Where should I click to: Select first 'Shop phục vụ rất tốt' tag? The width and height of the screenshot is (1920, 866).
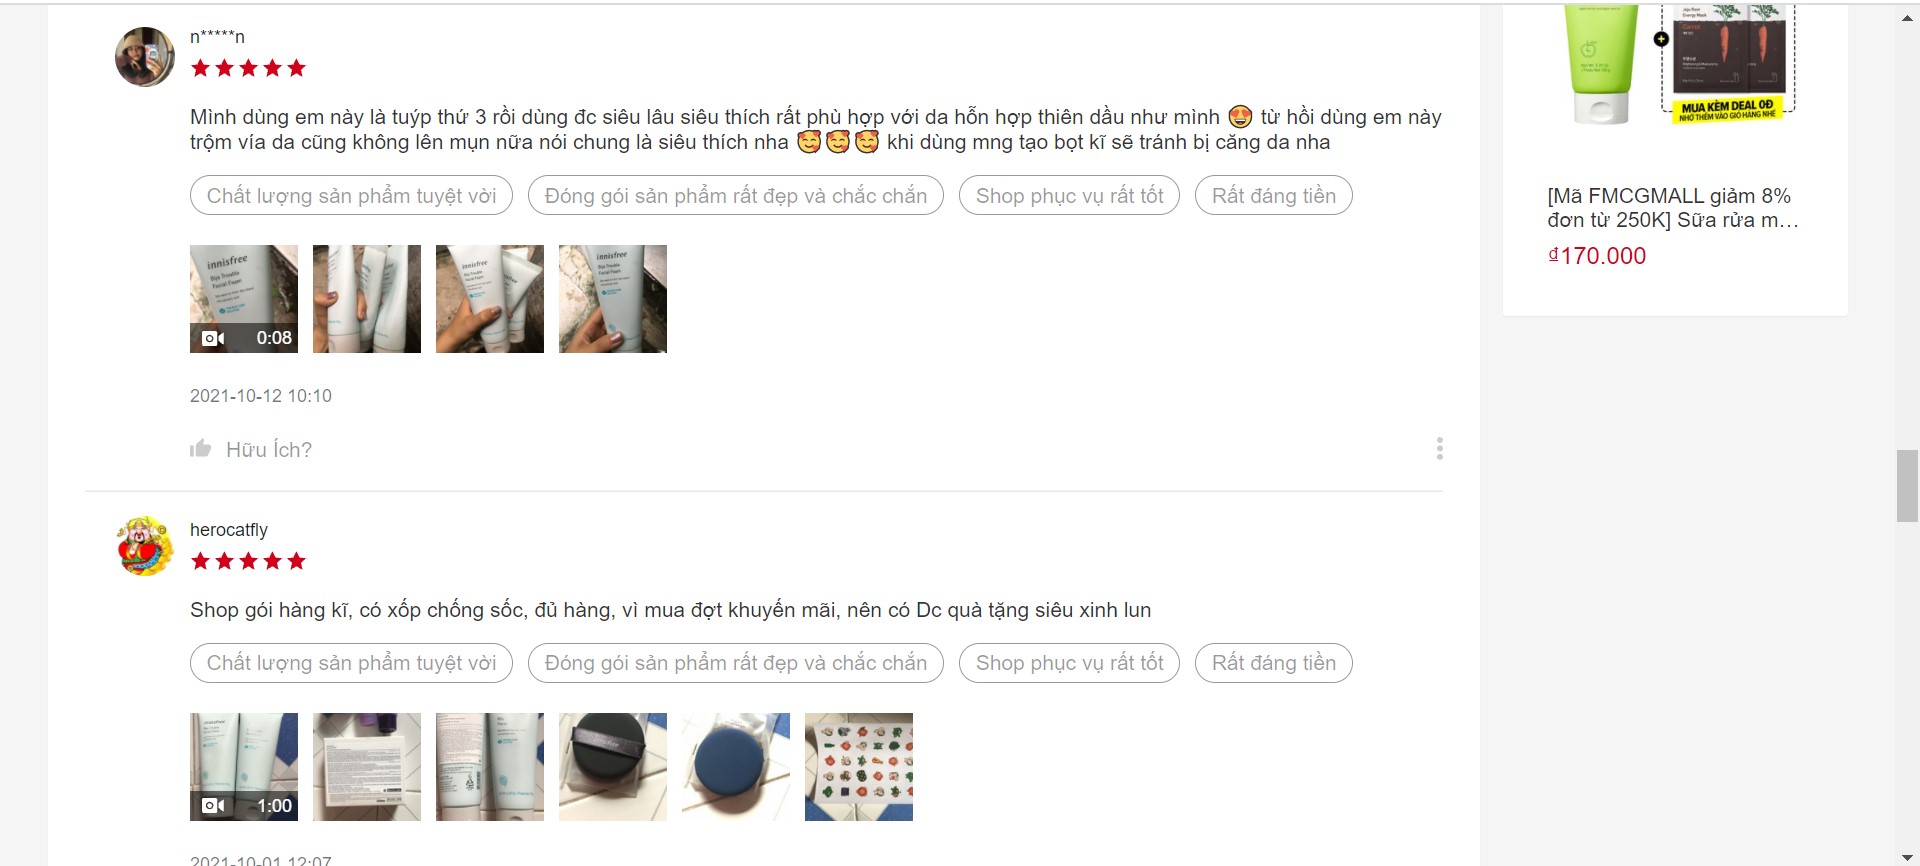(1069, 195)
